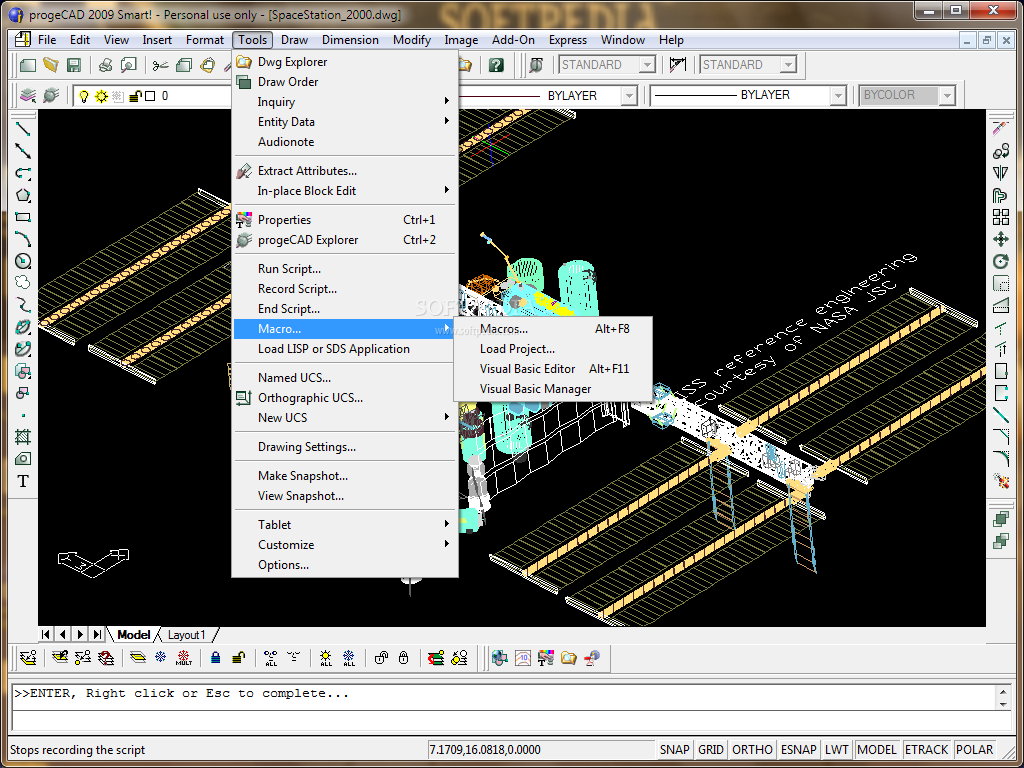Toggle layer on/off lightbulb icon
The width and height of the screenshot is (1024, 768).
84,96
